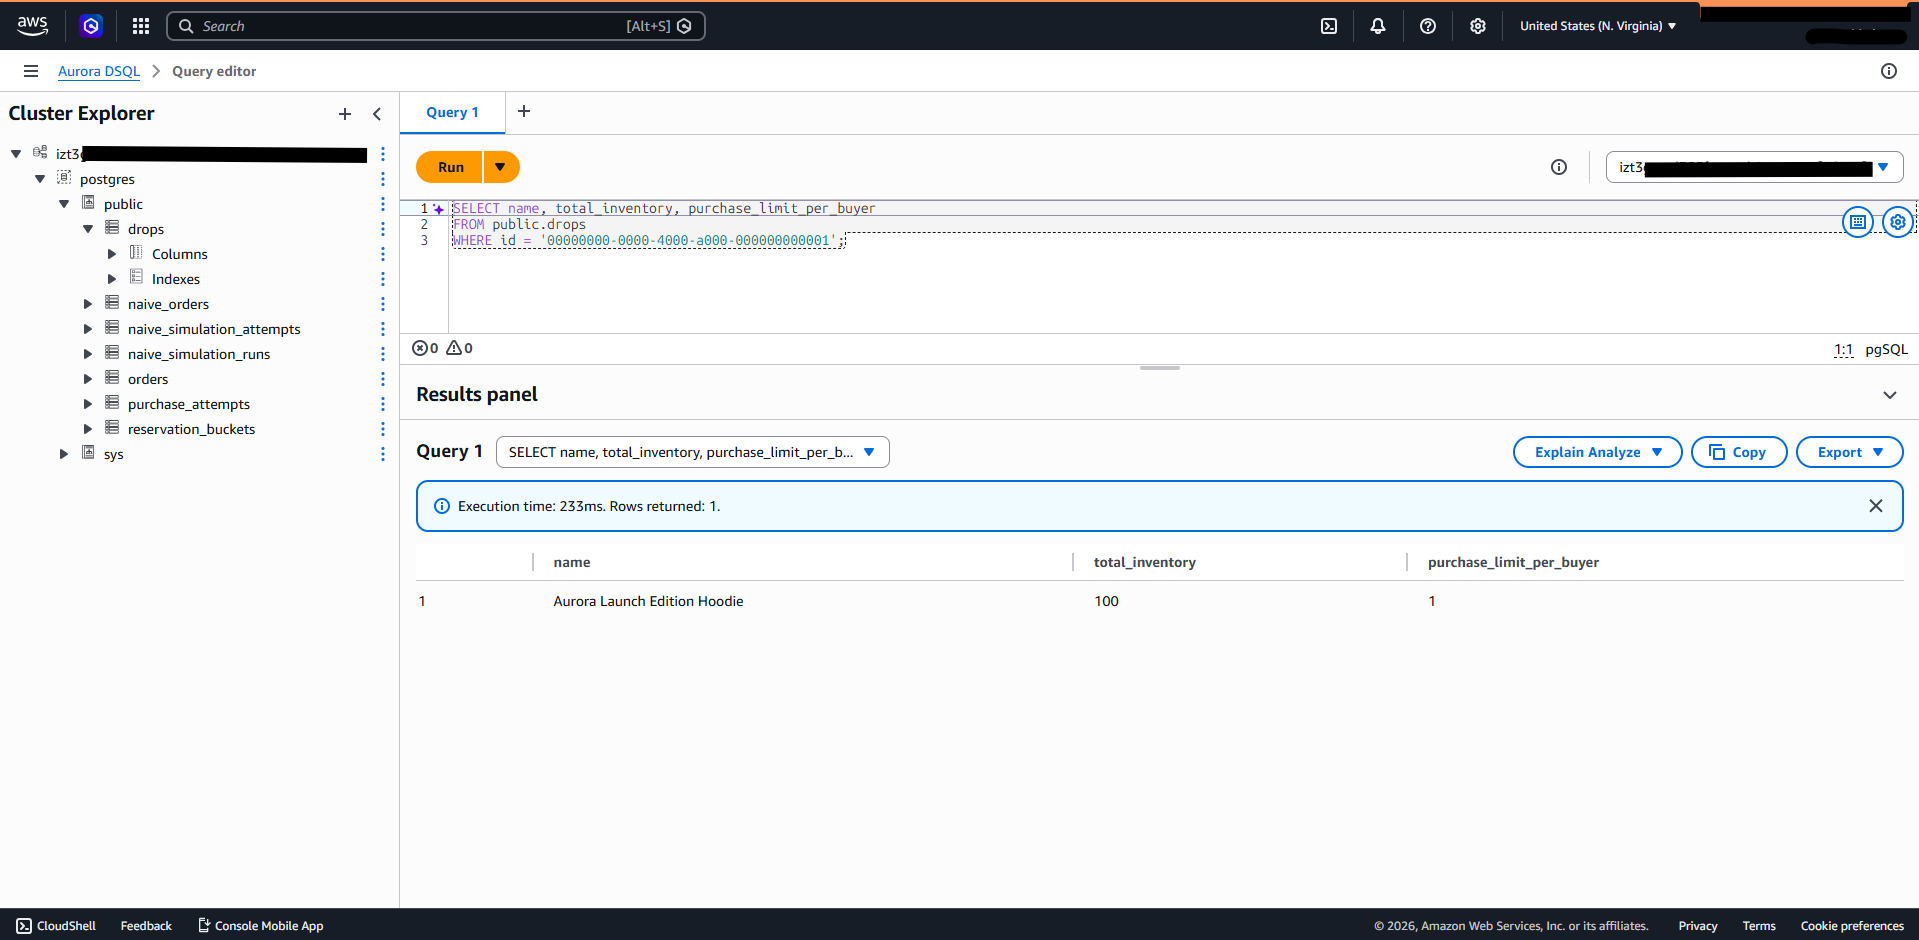Open the region selector United States (N. Virginia)

(x=1598, y=26)
